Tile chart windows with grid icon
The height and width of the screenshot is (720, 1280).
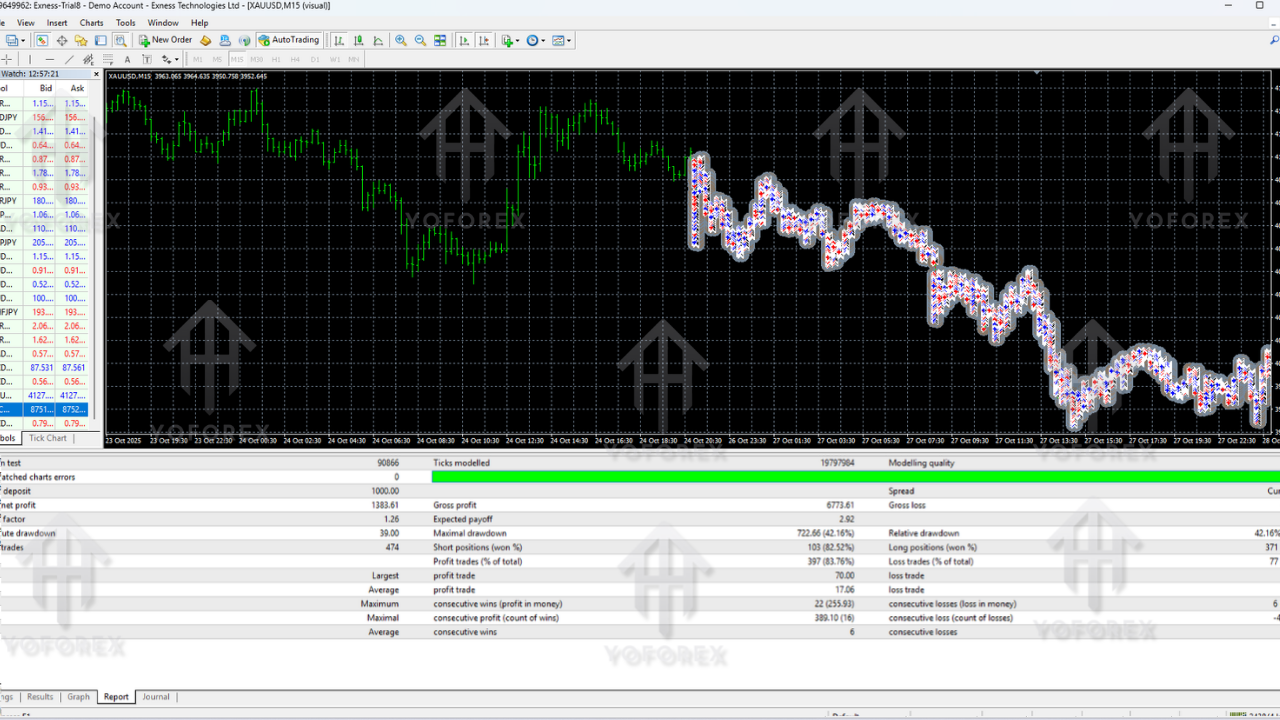440,41
